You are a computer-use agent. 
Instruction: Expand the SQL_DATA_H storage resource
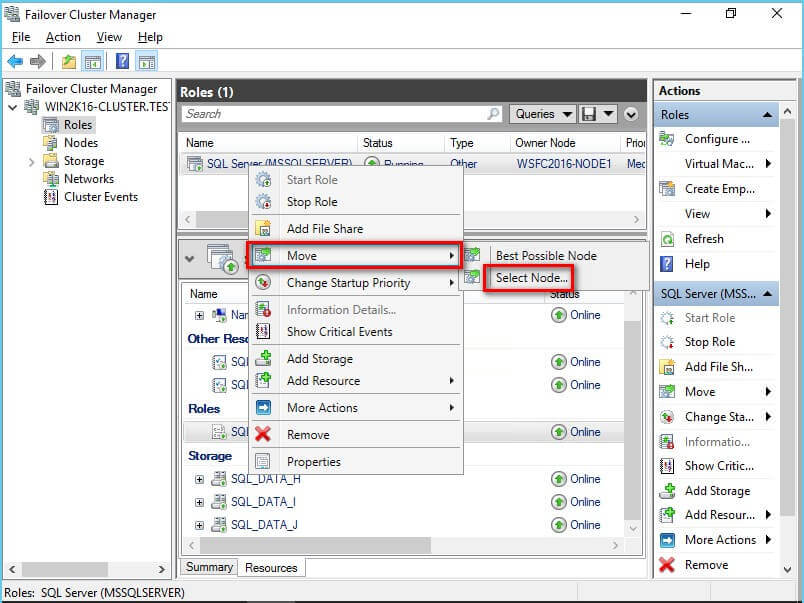(x=200, y=479)
